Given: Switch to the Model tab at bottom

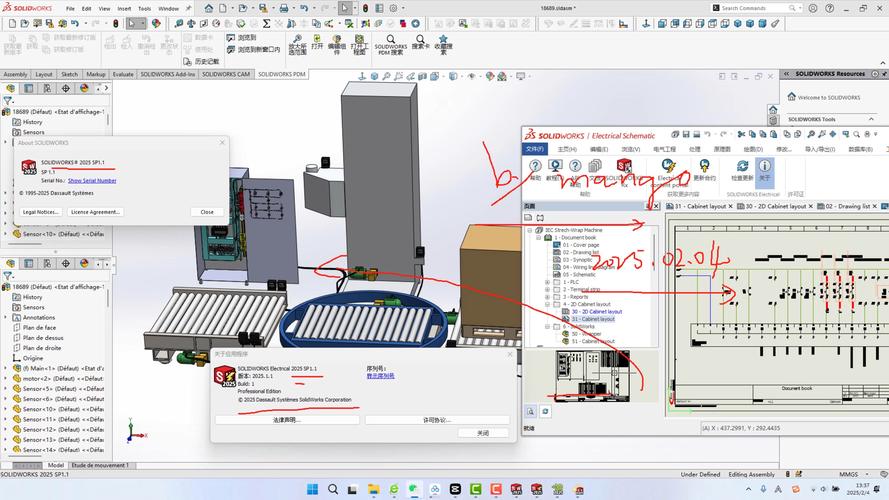Looking at the screenshot, I should coord(56,465).
